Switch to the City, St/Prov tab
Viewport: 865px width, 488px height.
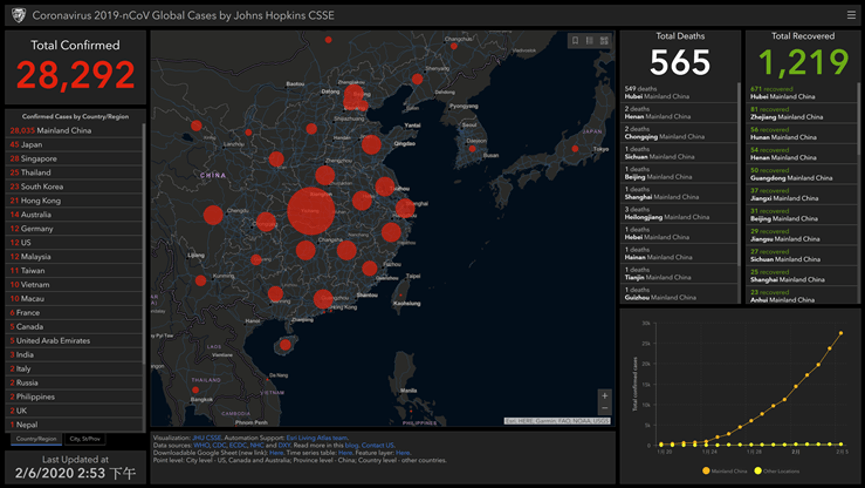85,439
